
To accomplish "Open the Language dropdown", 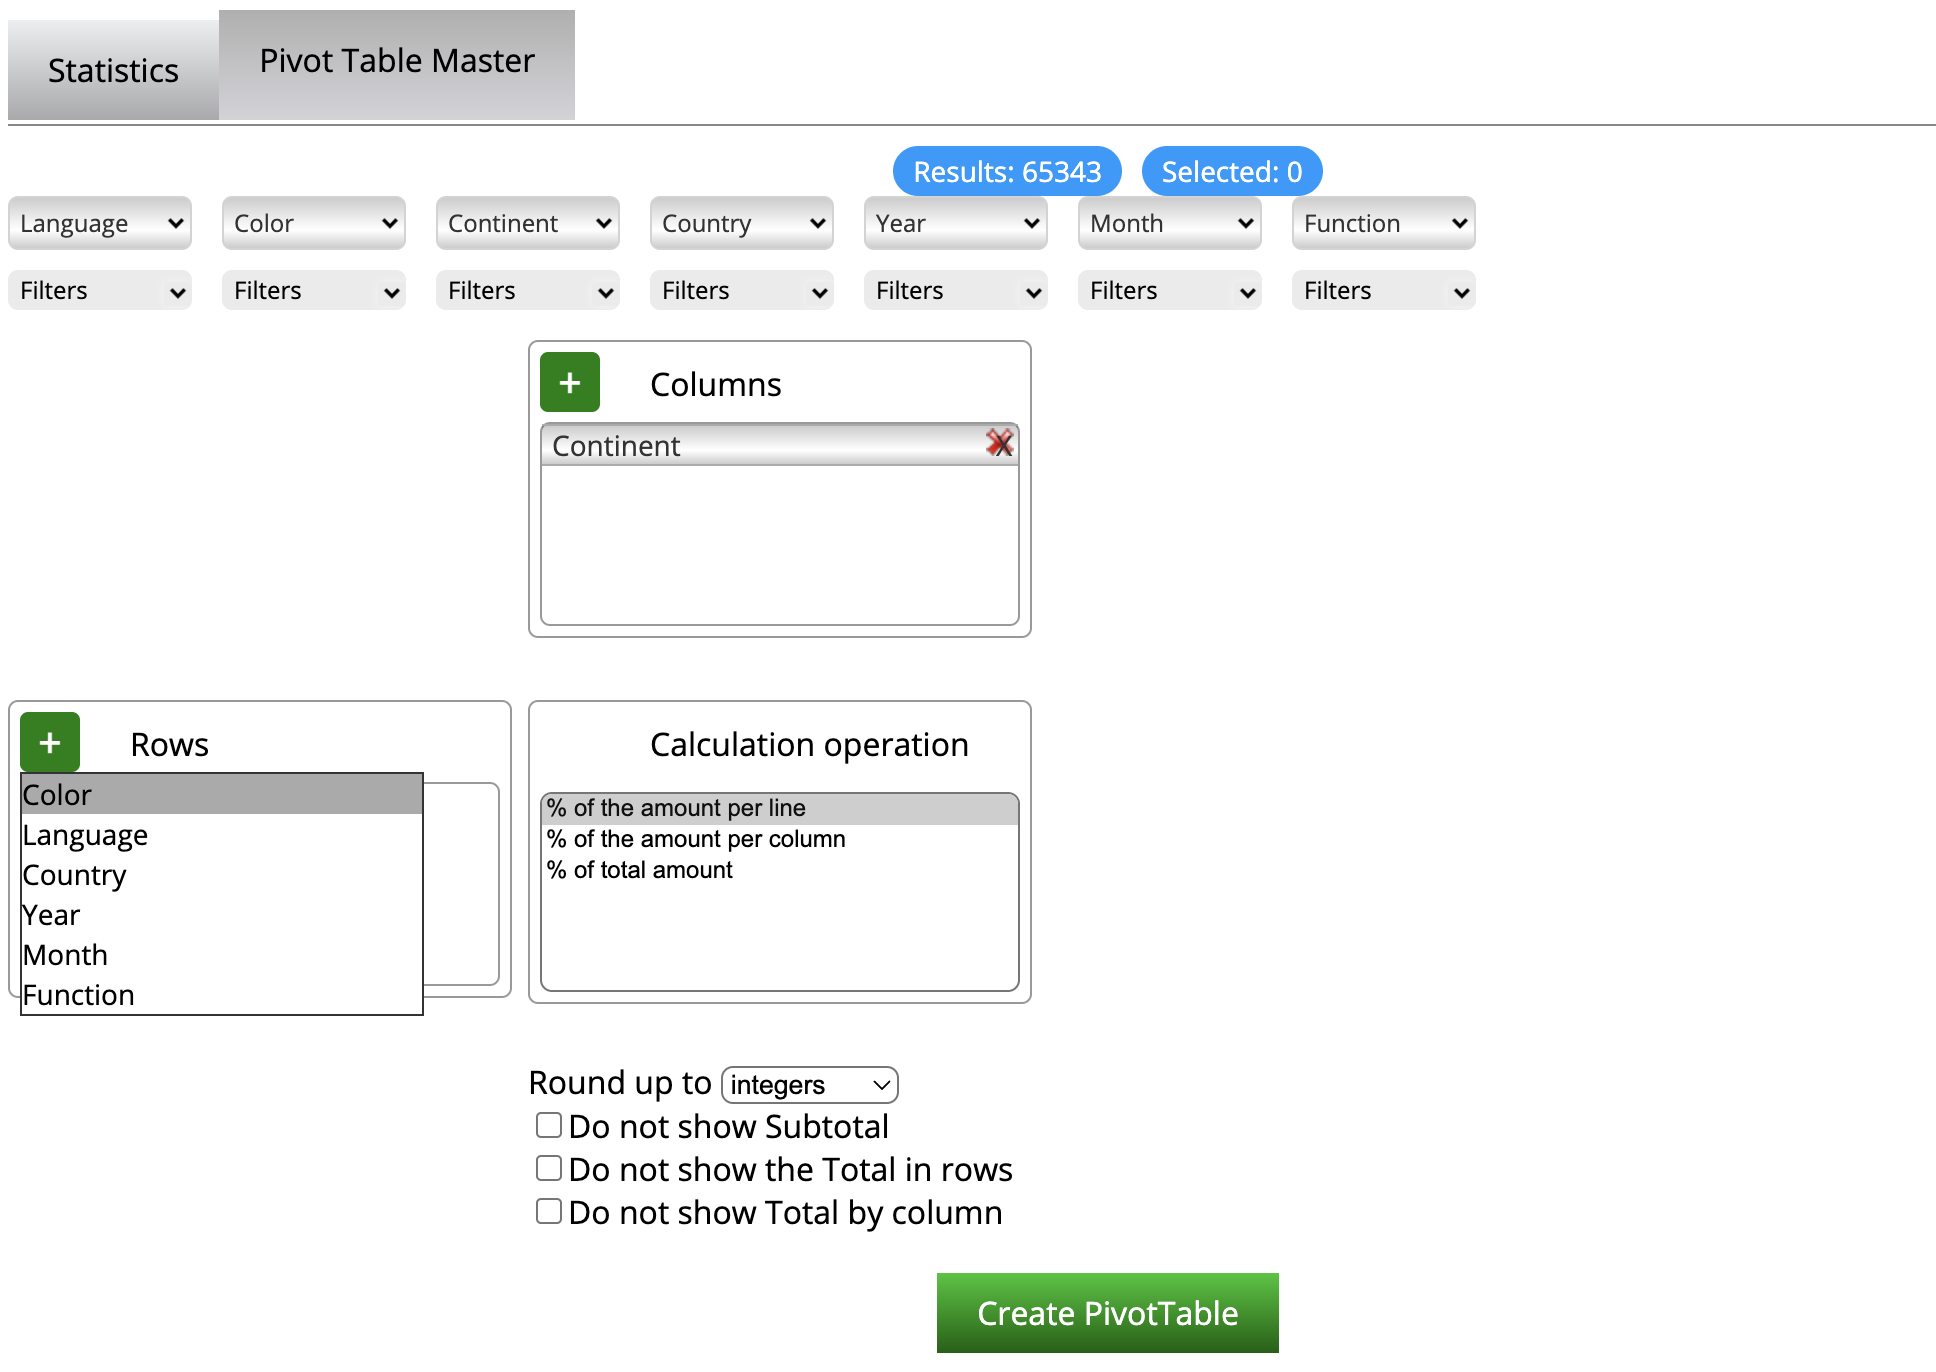I will coord(100,223).
